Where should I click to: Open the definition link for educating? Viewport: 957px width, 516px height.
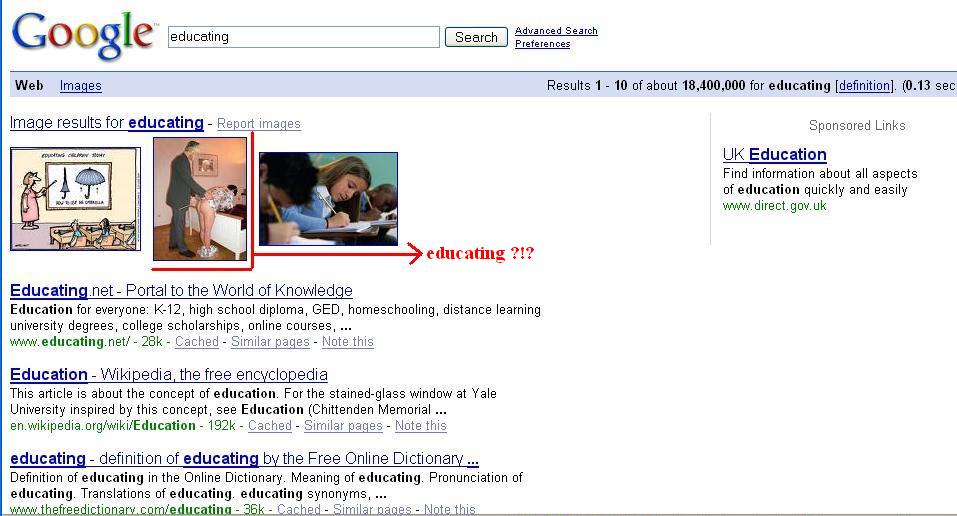pos(865,85)
